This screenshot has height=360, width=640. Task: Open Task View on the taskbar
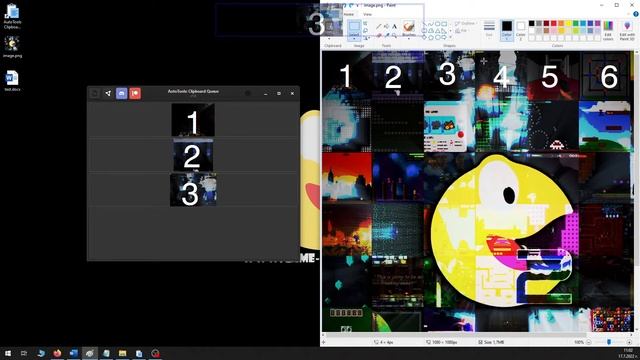[24, 353]
